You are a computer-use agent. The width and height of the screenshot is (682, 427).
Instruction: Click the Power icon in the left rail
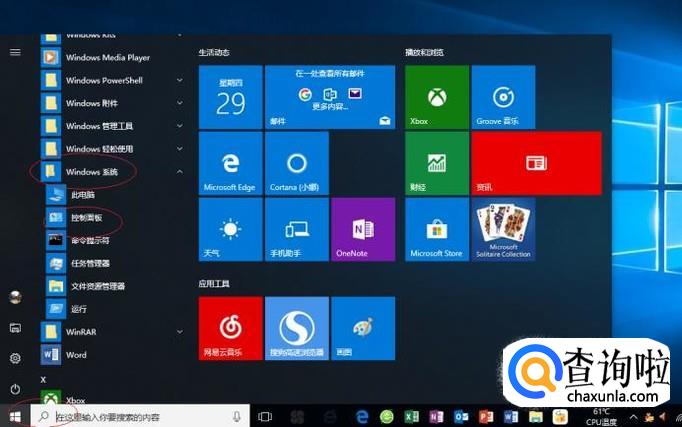tap(15, 388)
